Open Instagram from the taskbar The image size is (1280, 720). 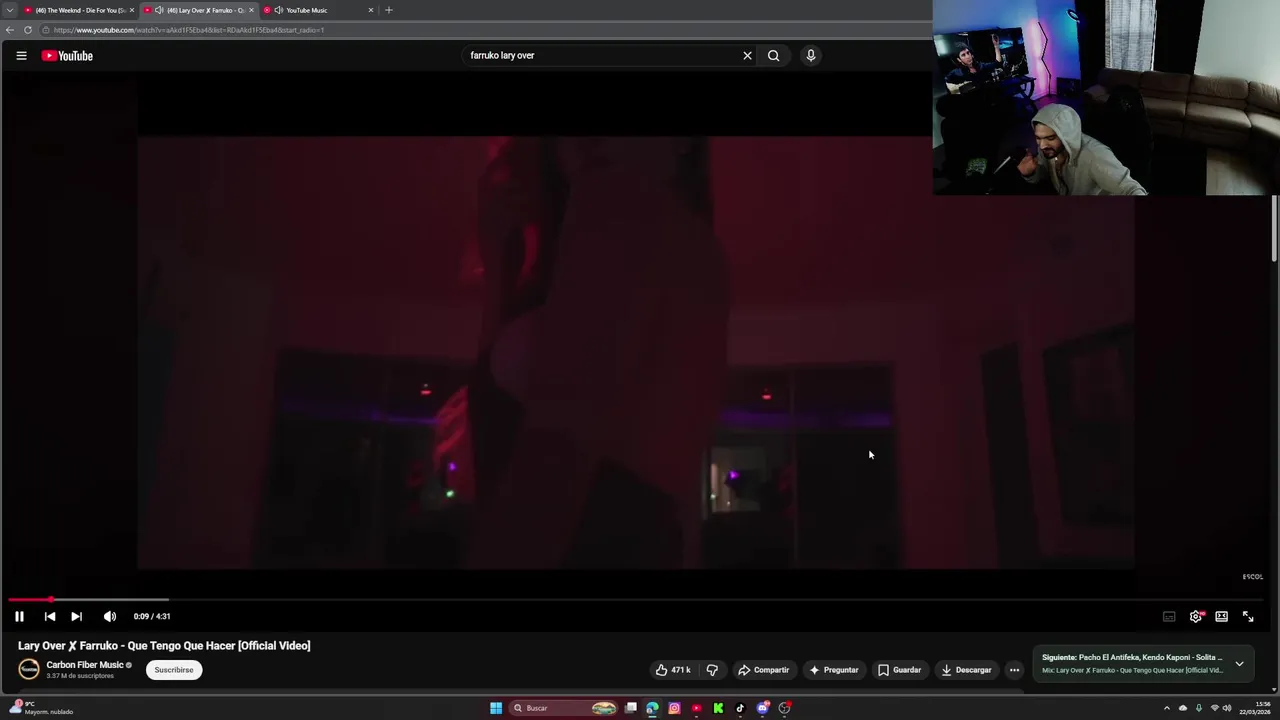[674, 708]
